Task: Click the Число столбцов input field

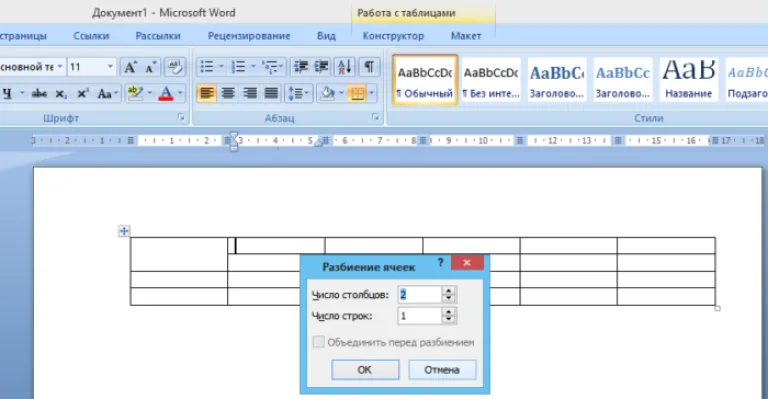Action: [420, 294]
